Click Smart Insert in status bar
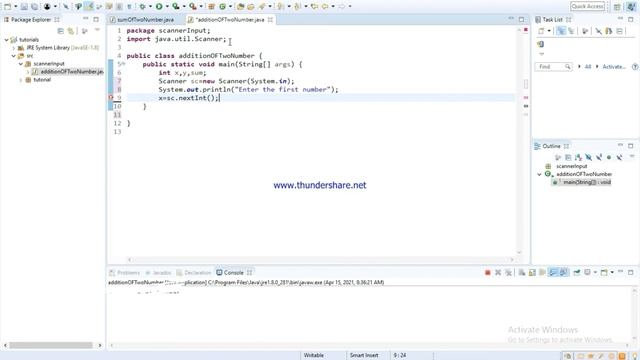 [x=364, y=356]
